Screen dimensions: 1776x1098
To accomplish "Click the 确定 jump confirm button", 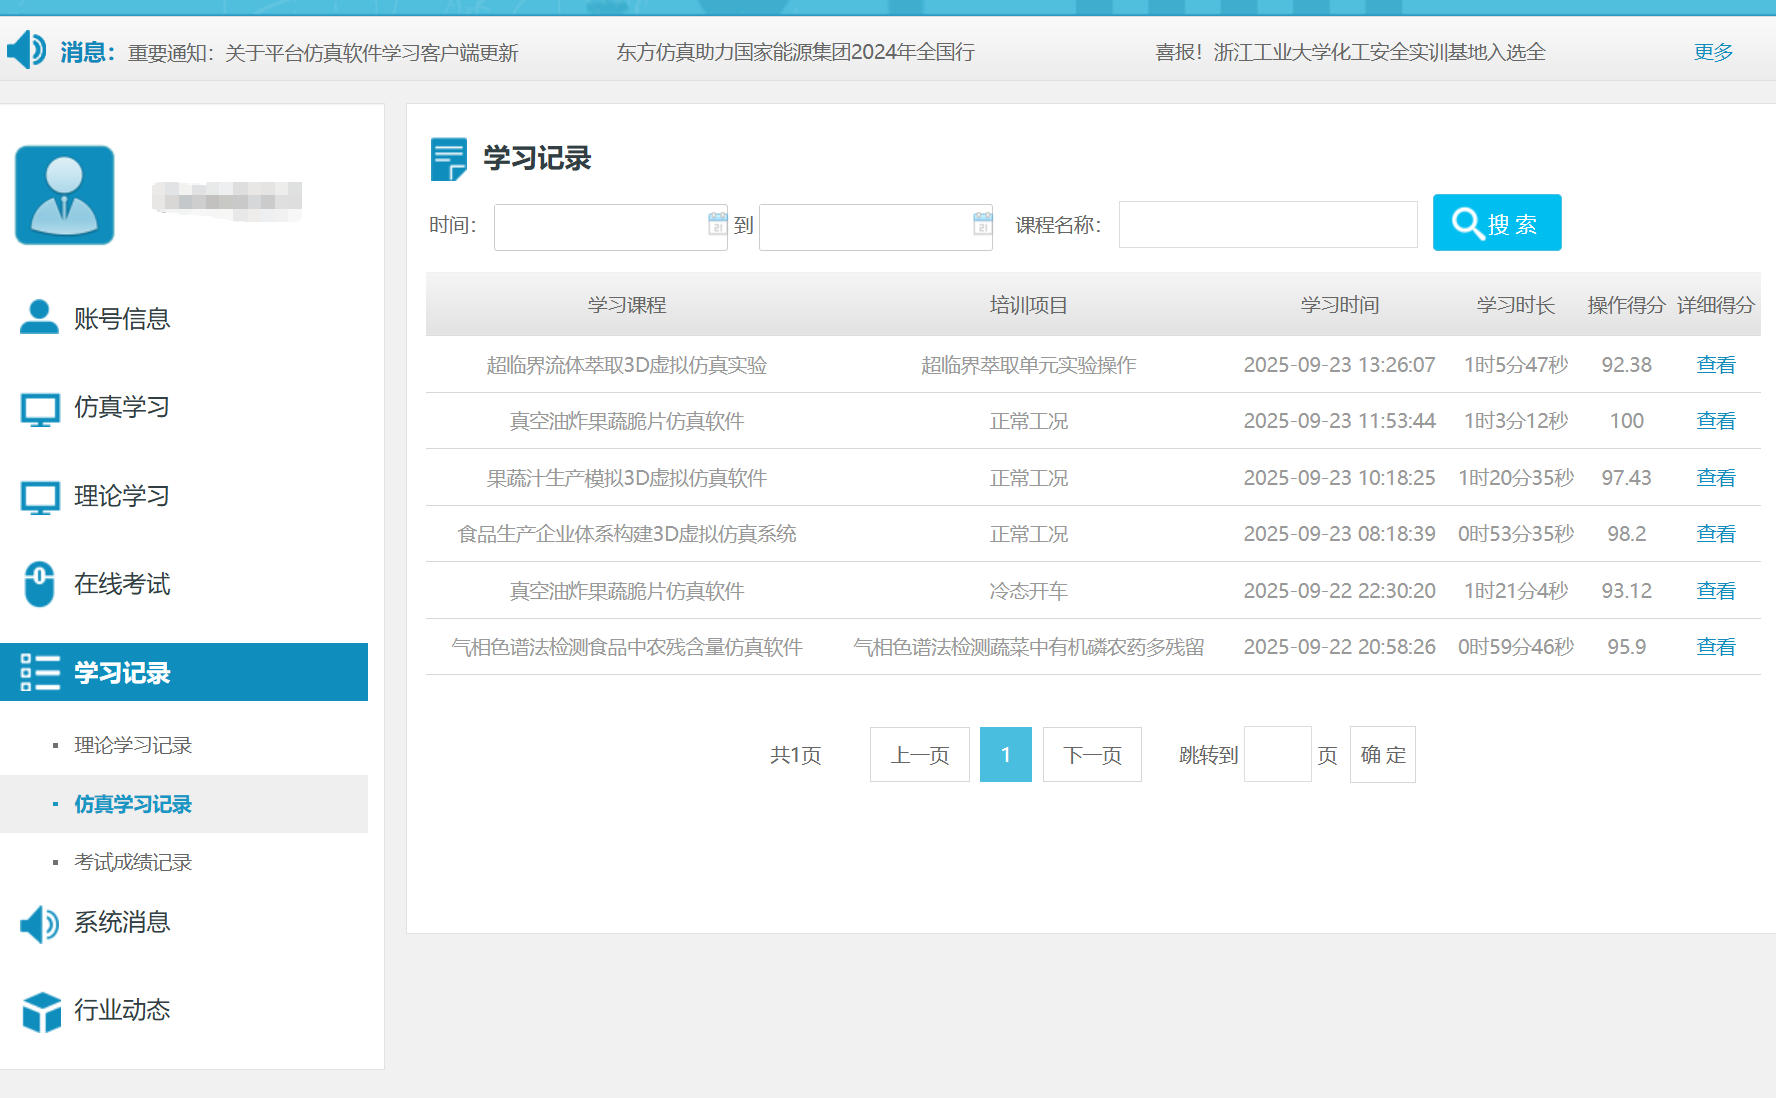I will click(x=1382, y=755).
